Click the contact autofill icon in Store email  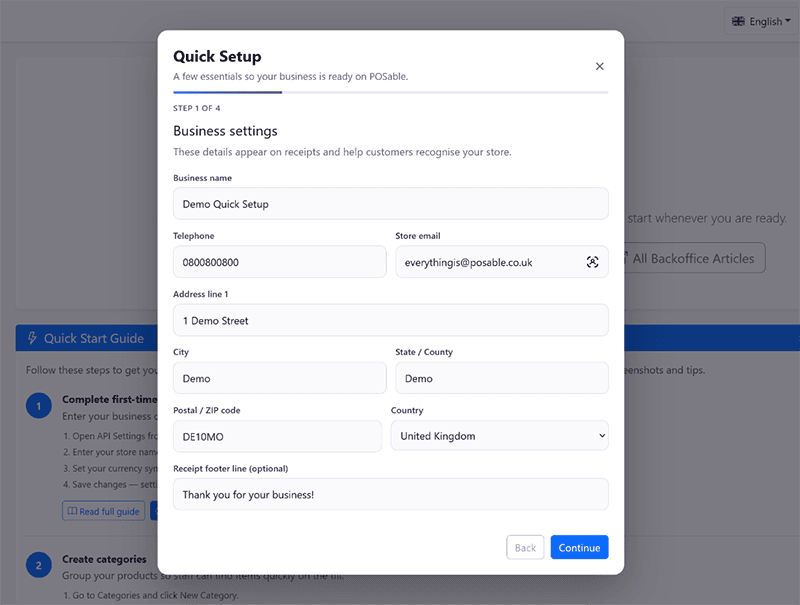[592, 262]
